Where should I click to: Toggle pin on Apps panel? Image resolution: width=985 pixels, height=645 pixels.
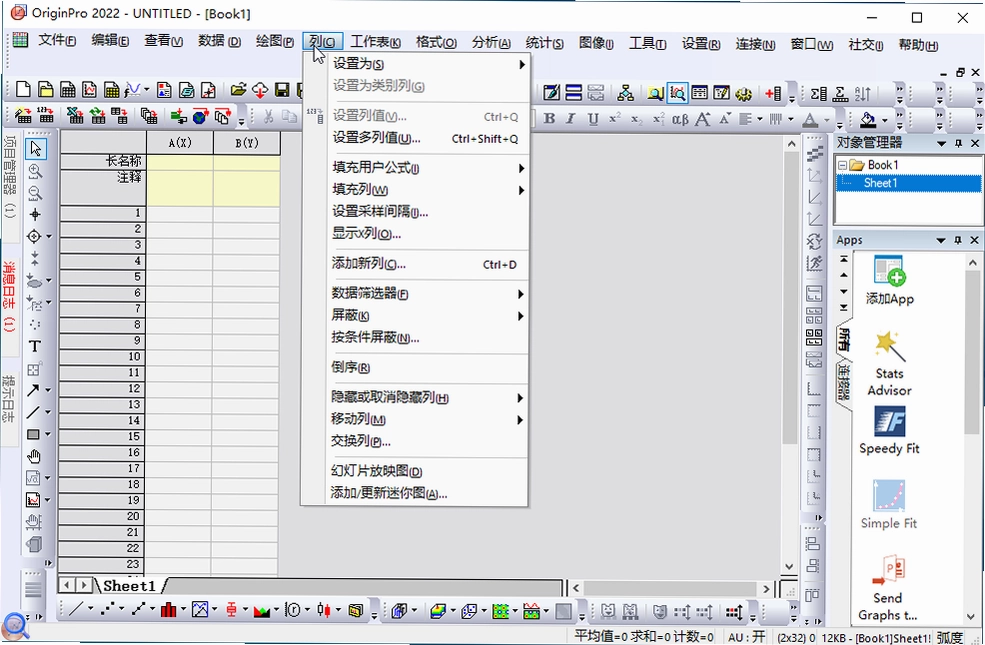(x=958, y=240)
